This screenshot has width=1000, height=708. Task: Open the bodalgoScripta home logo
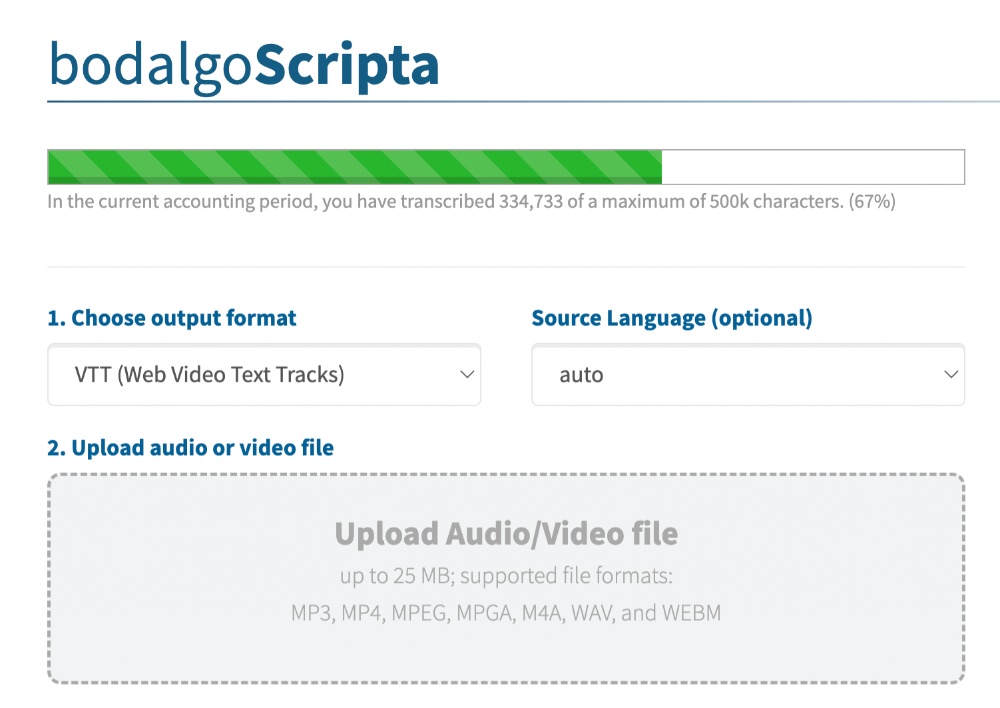(x=243, y=64)
